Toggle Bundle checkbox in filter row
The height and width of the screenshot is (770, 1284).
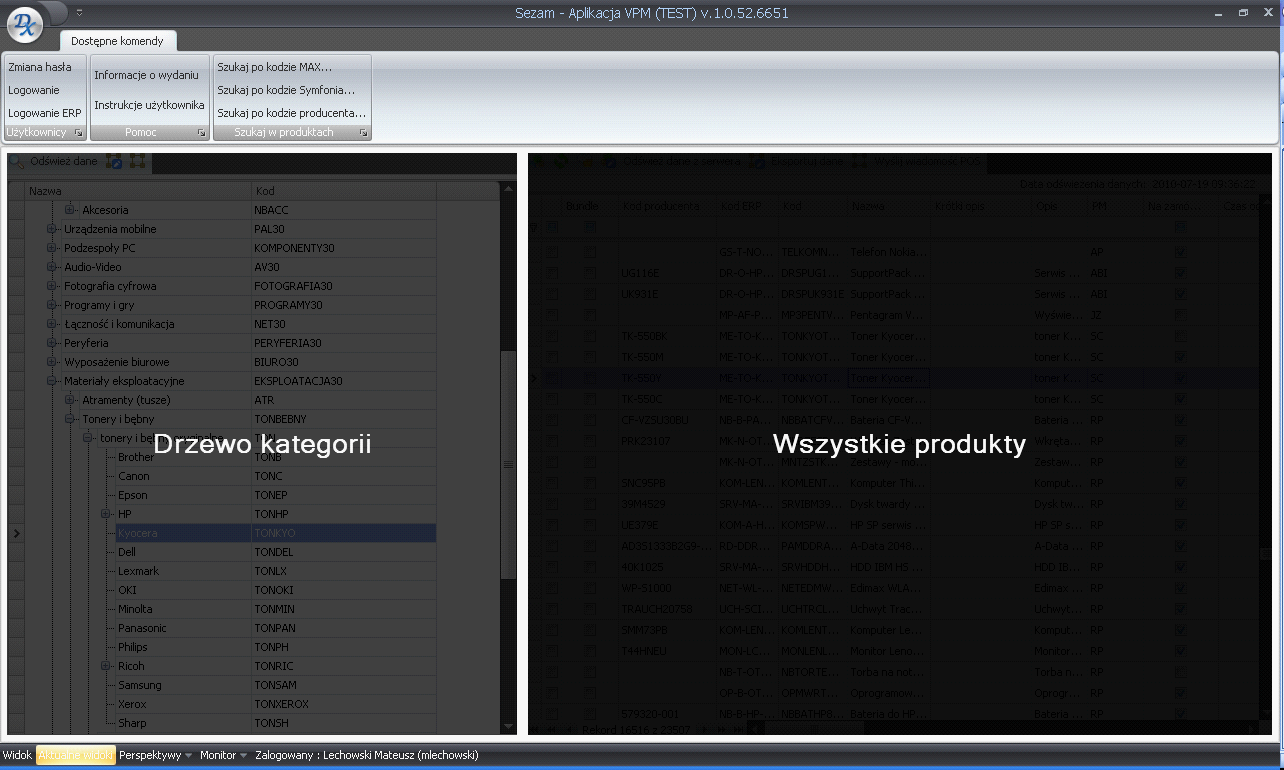click(x=590, y=228)
